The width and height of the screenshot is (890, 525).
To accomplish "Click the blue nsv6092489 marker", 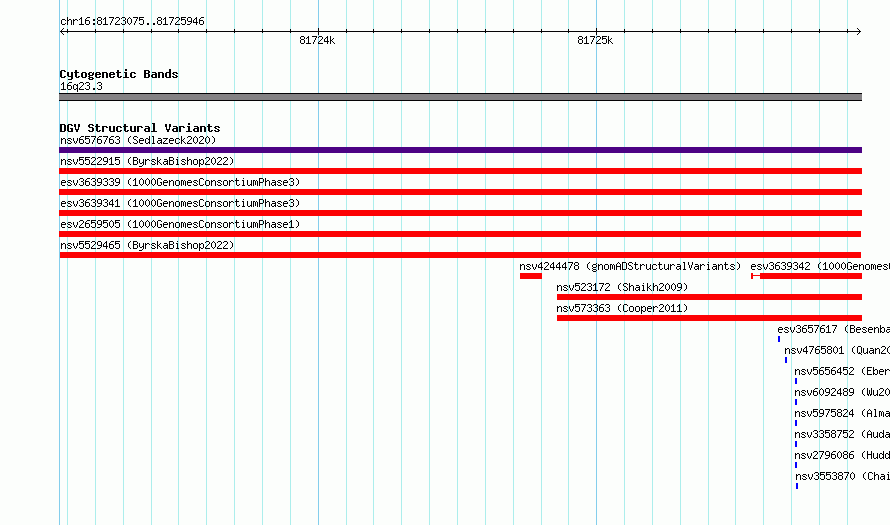I will [x=796, y=402].
